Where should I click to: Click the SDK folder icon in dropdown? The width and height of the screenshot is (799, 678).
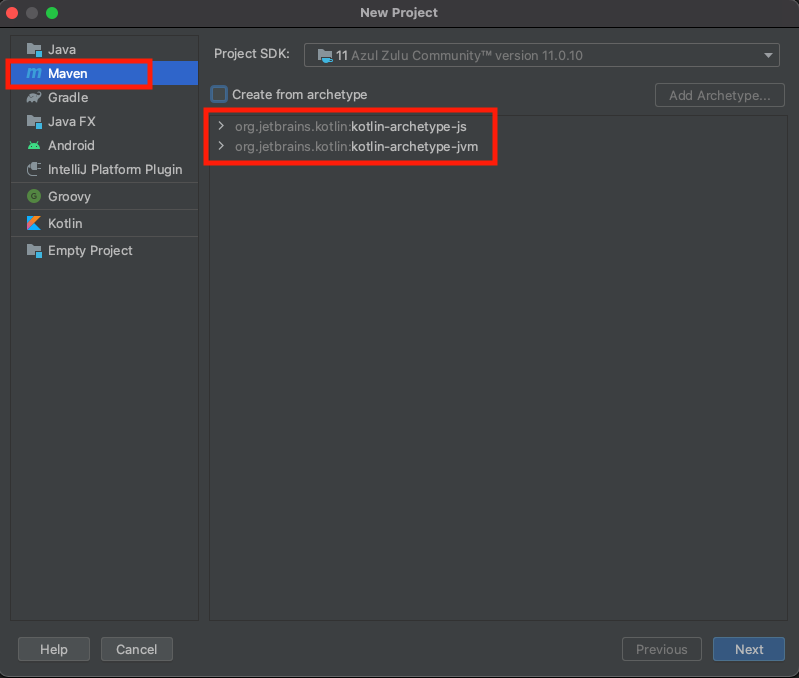[x=325, y=56]
